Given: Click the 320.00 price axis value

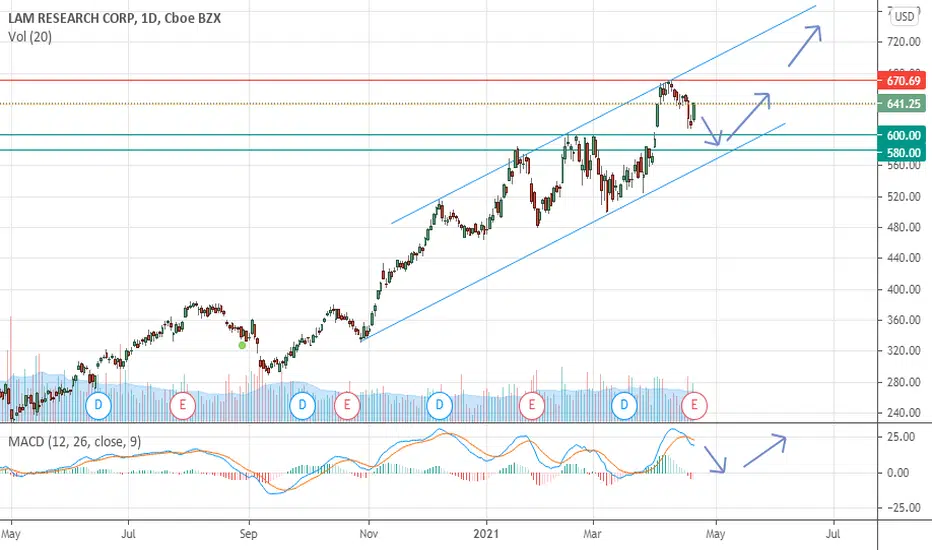Looking at the screenshot, I should (904, 351).
